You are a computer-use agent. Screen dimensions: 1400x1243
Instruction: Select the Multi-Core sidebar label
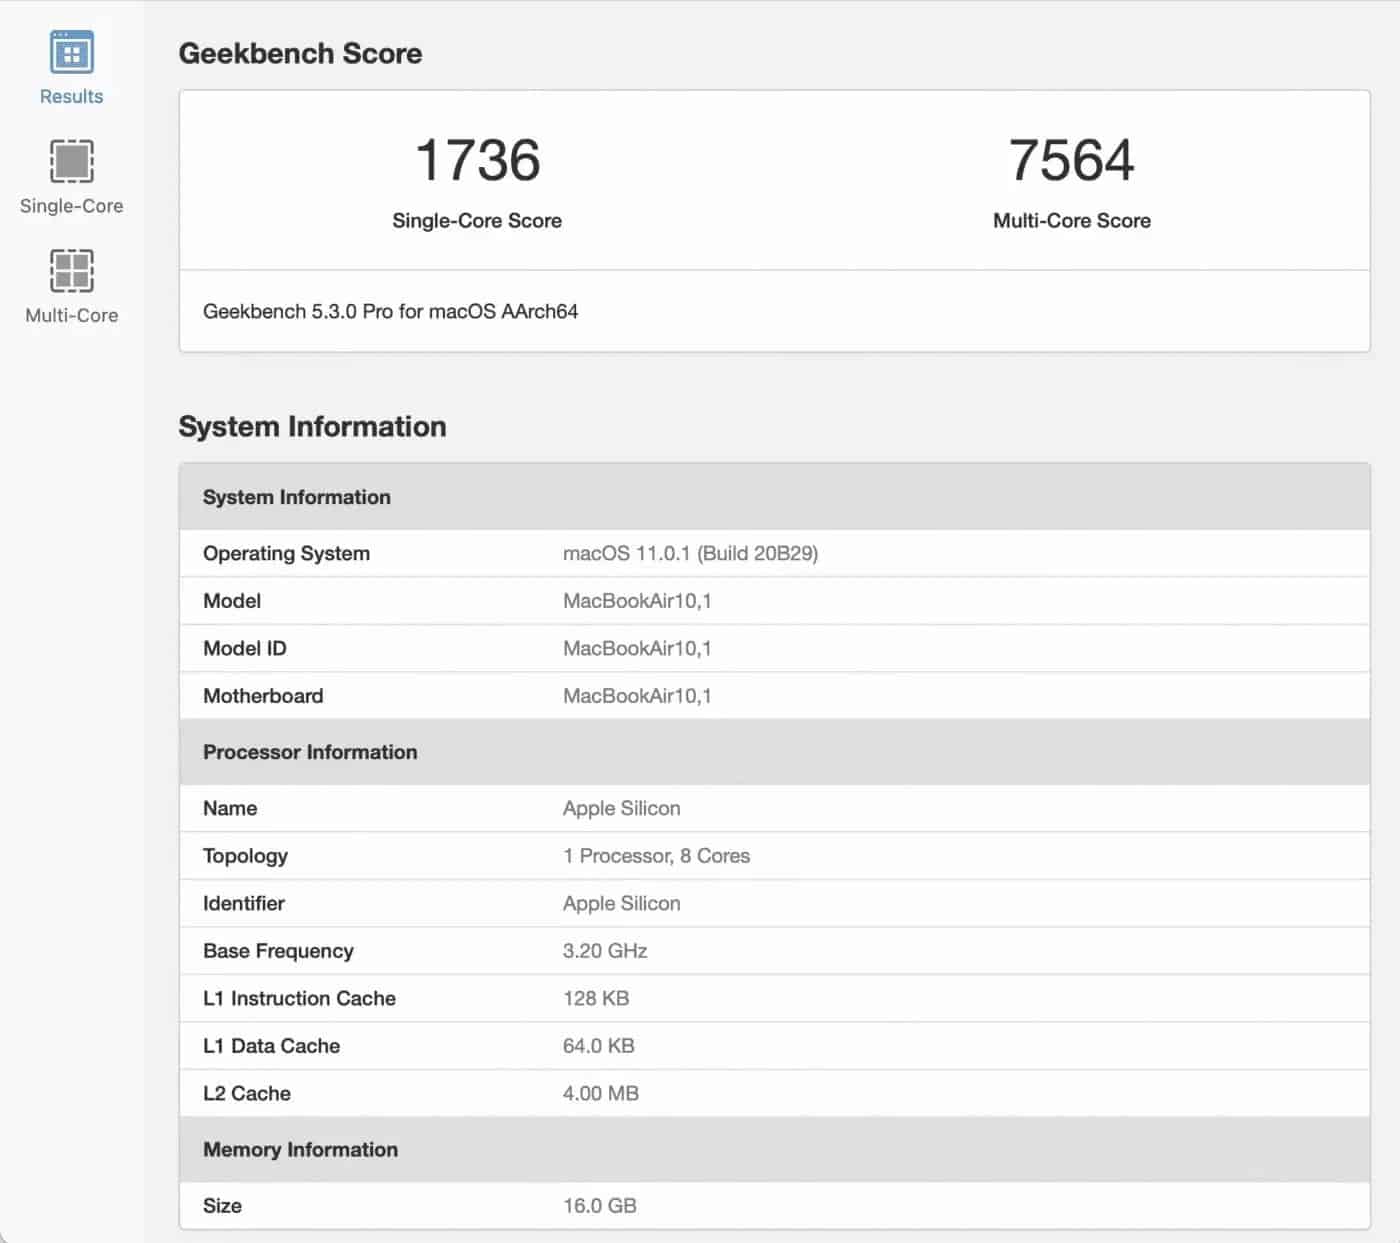(x=71, y=315)
